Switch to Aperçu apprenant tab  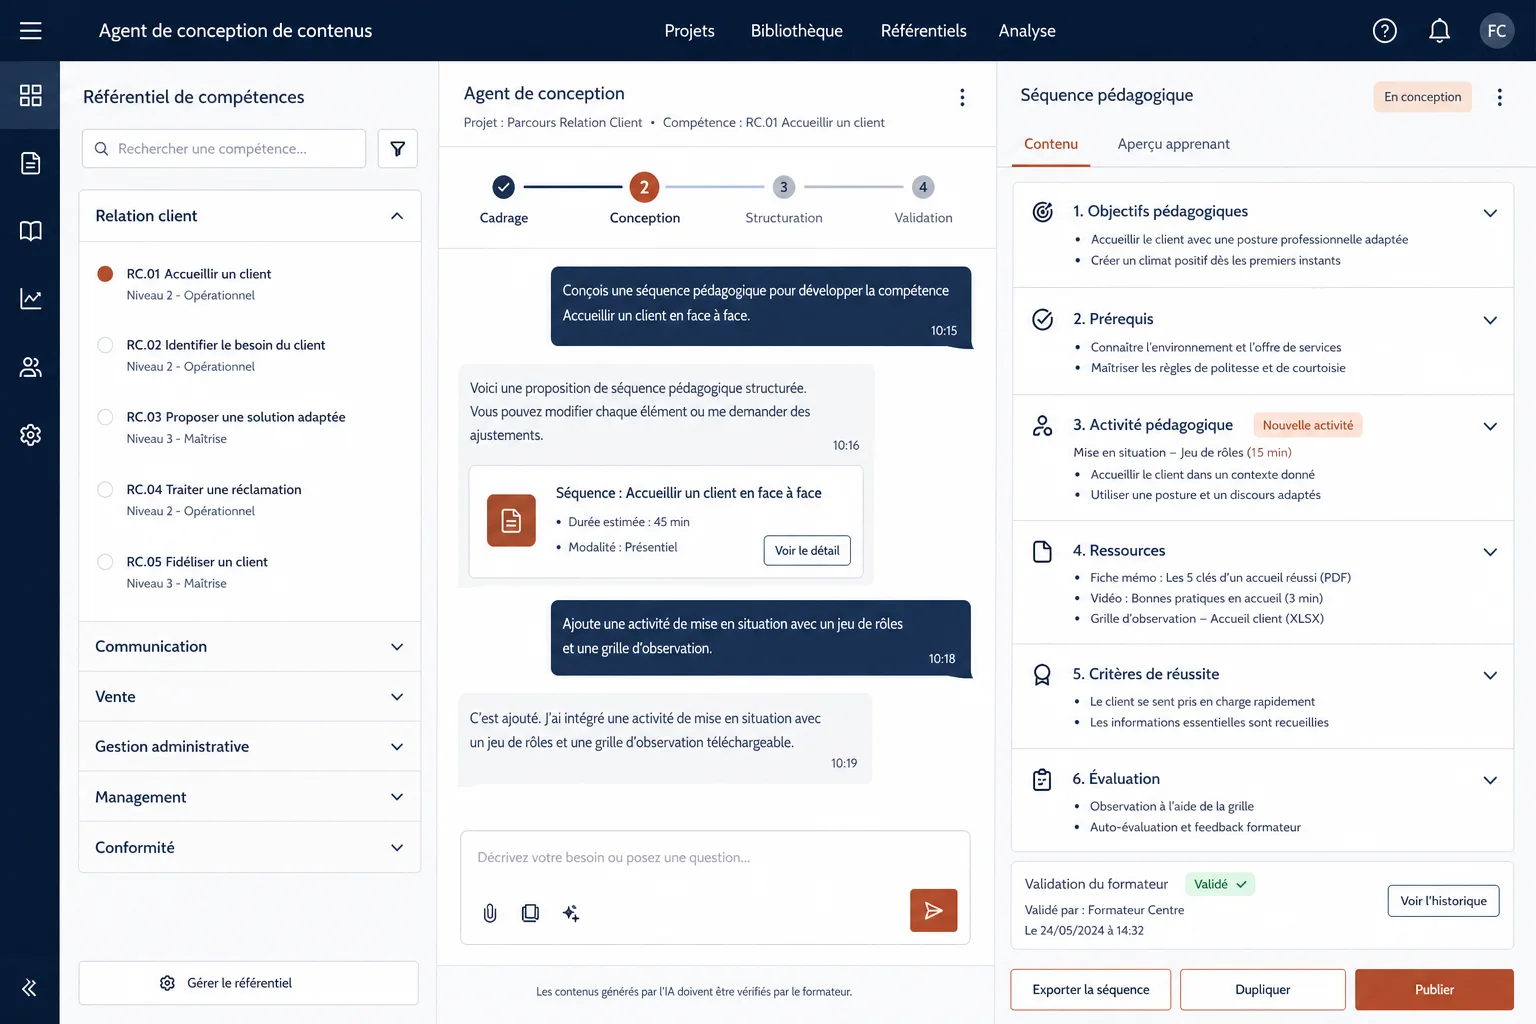[1173, 144]
